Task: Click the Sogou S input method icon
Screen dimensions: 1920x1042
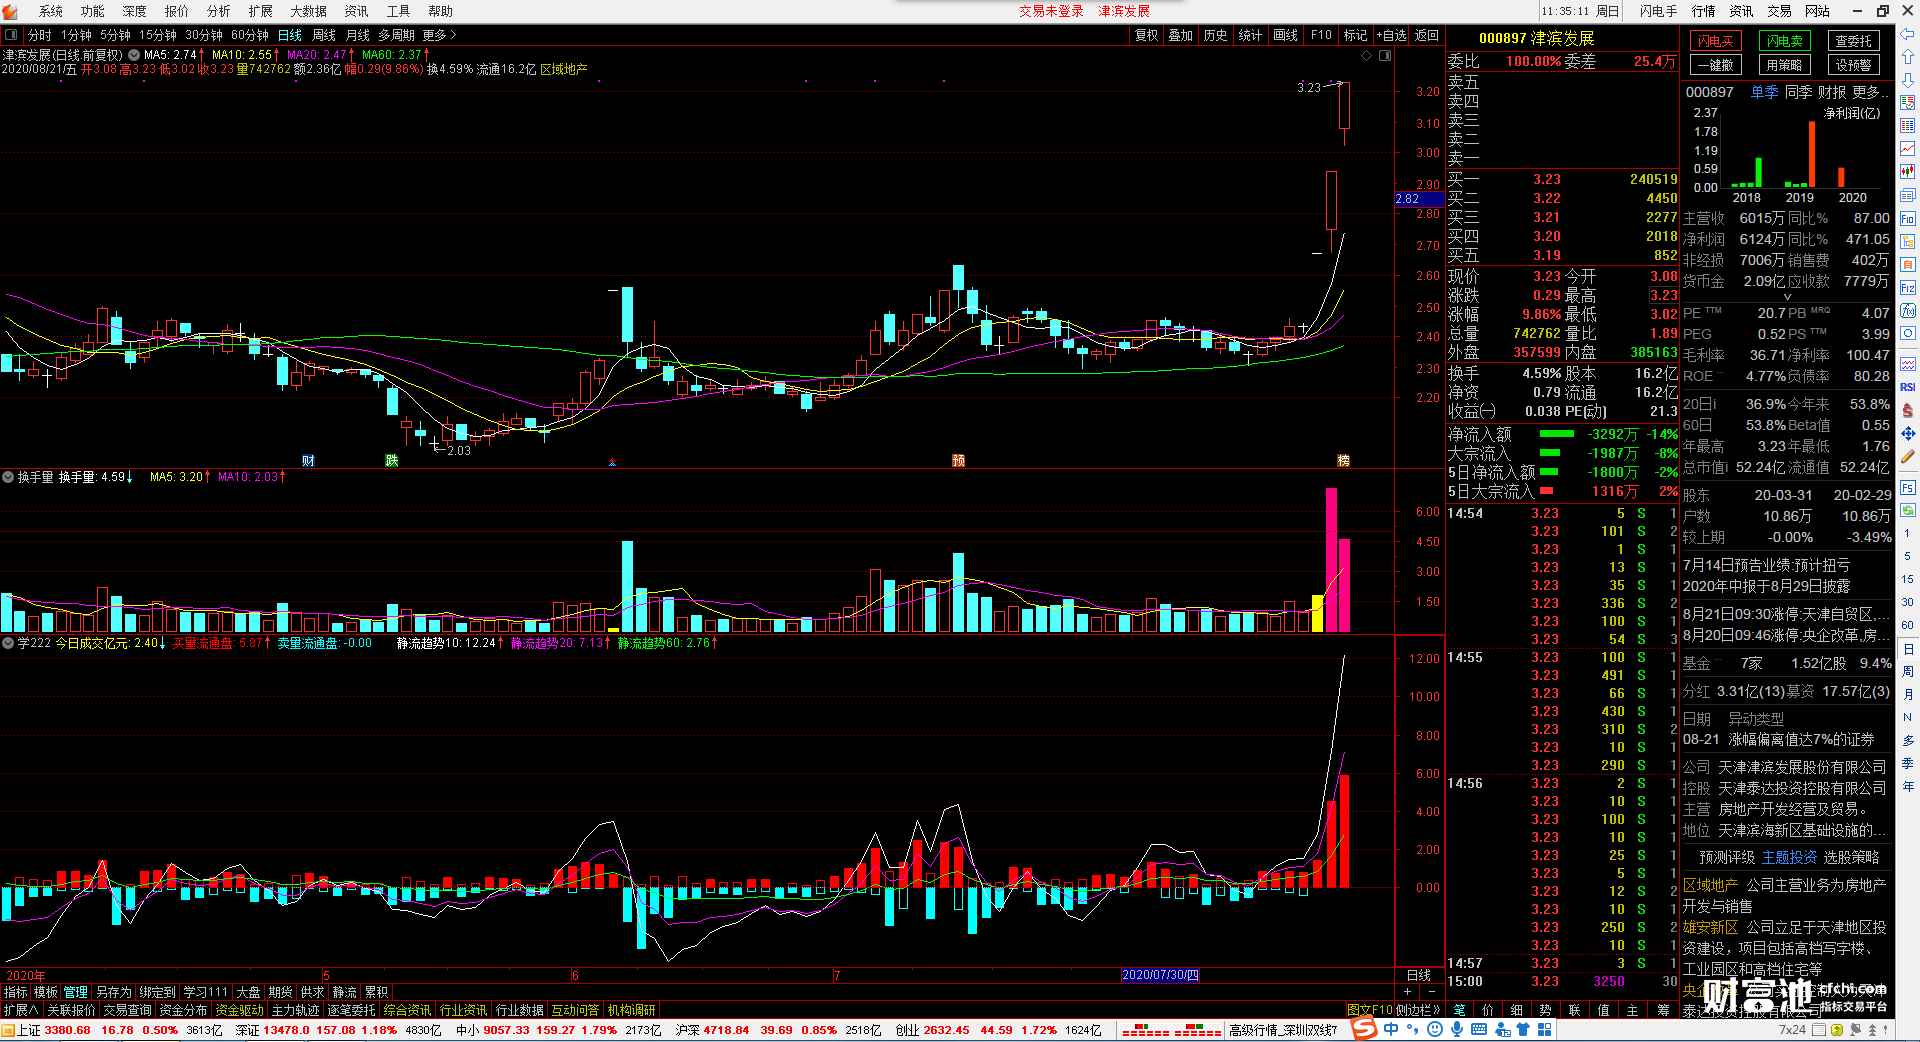Action: 1365,1029
